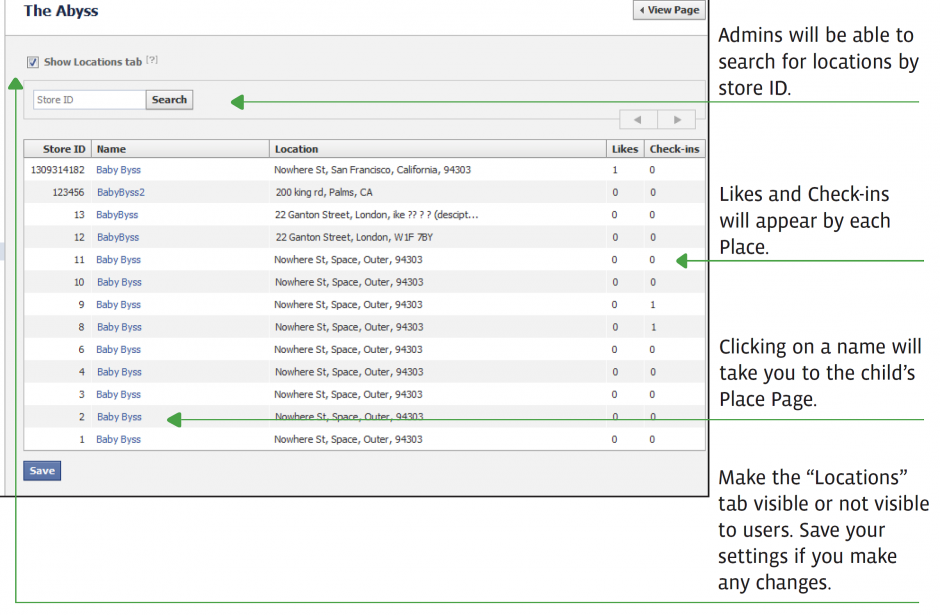Viewport: 940px width, 615px height.
Task: Open BabyByss link for store ID 13
Action: [x=117, y=215]
